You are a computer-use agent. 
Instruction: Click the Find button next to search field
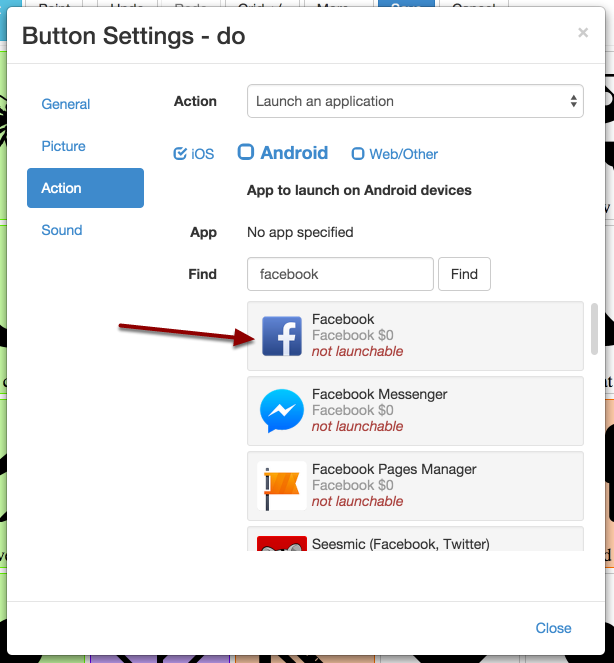pos(464,274)
